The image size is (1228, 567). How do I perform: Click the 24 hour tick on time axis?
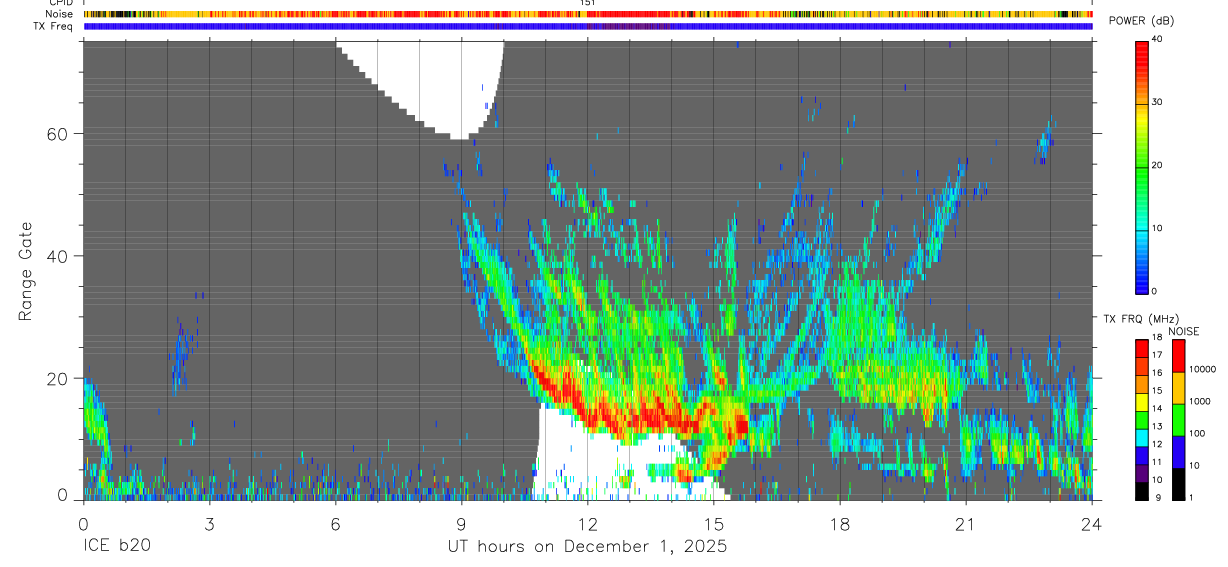tap(1092, 523)
